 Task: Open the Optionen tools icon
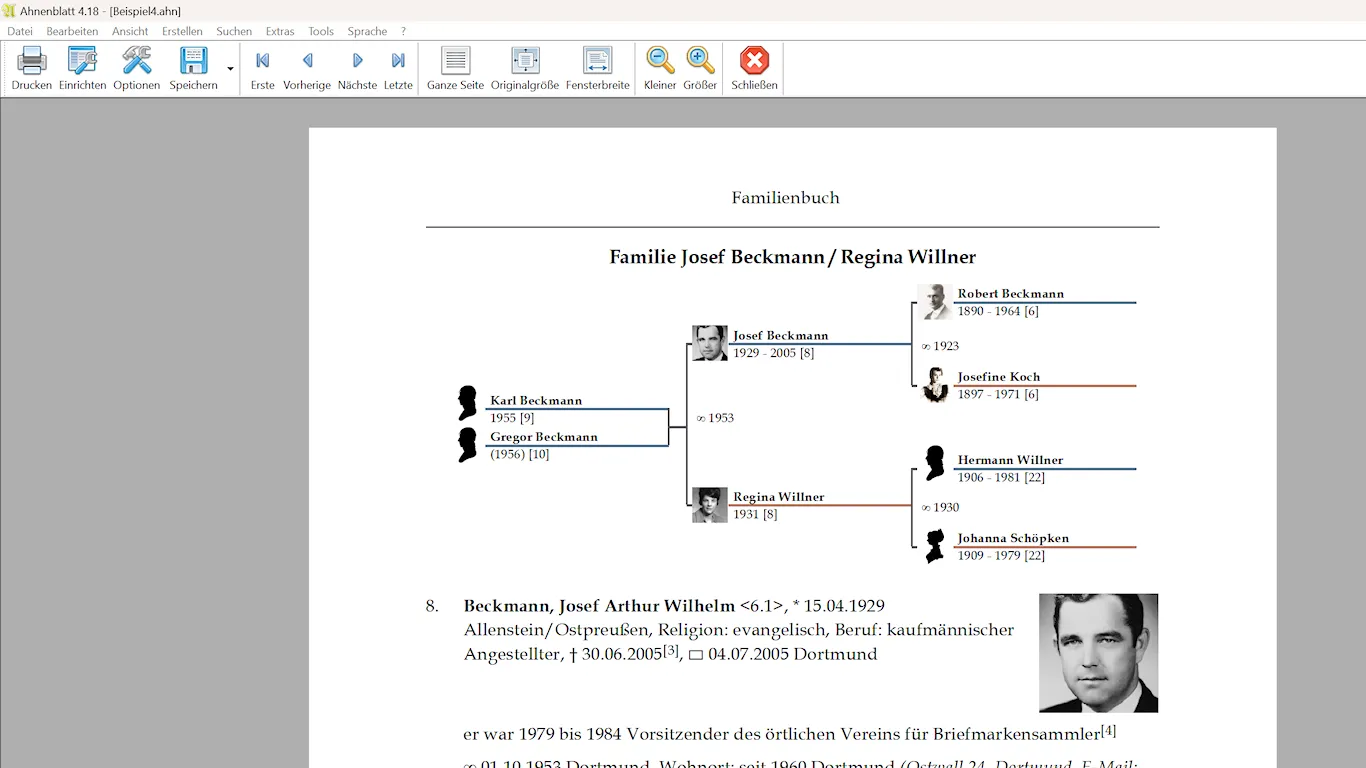[136, 61]
